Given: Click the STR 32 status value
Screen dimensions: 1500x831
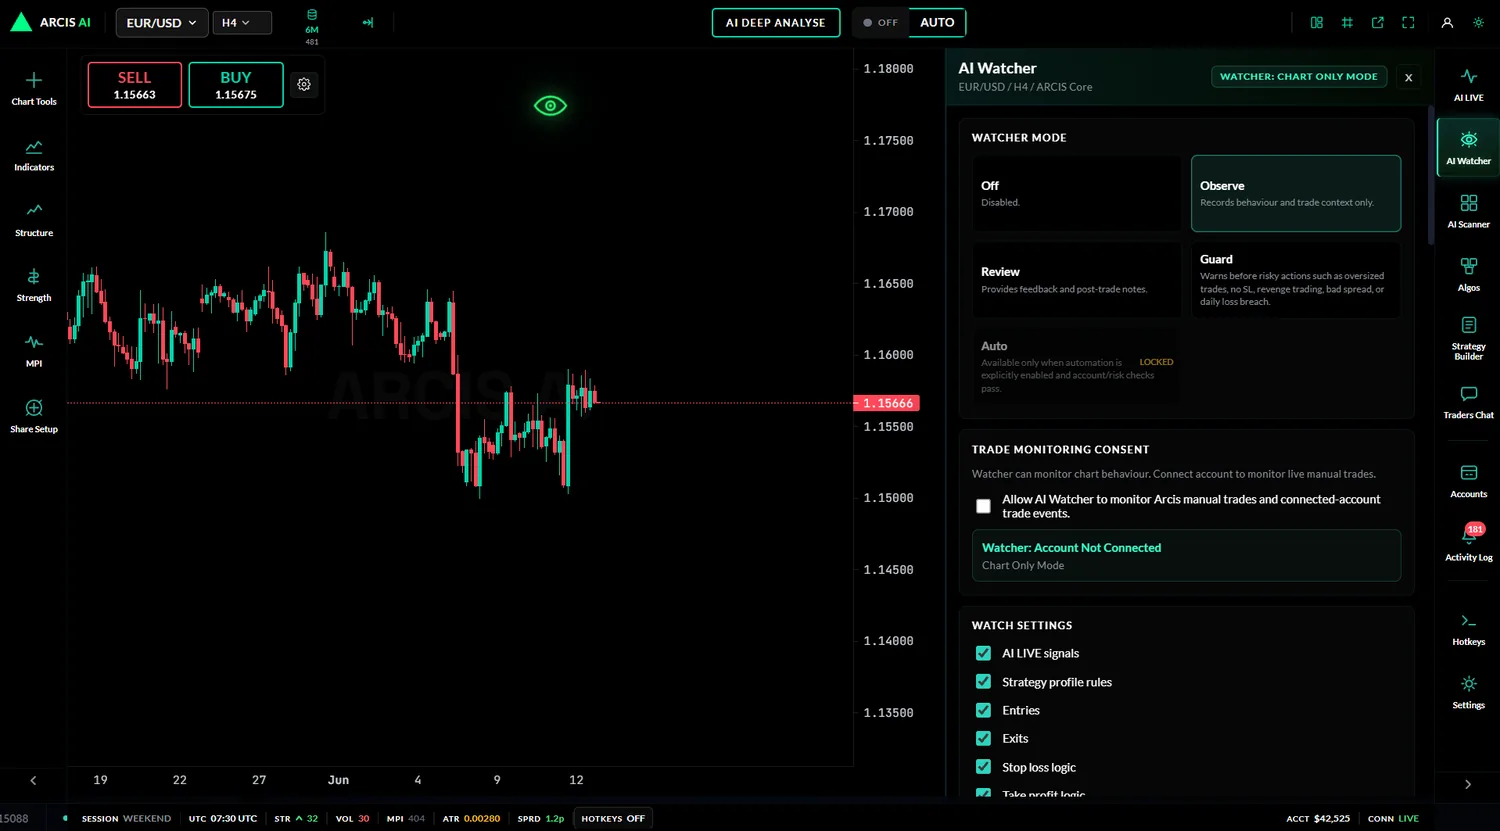Looking at the screenshot, I should click(x=296, y=818).
